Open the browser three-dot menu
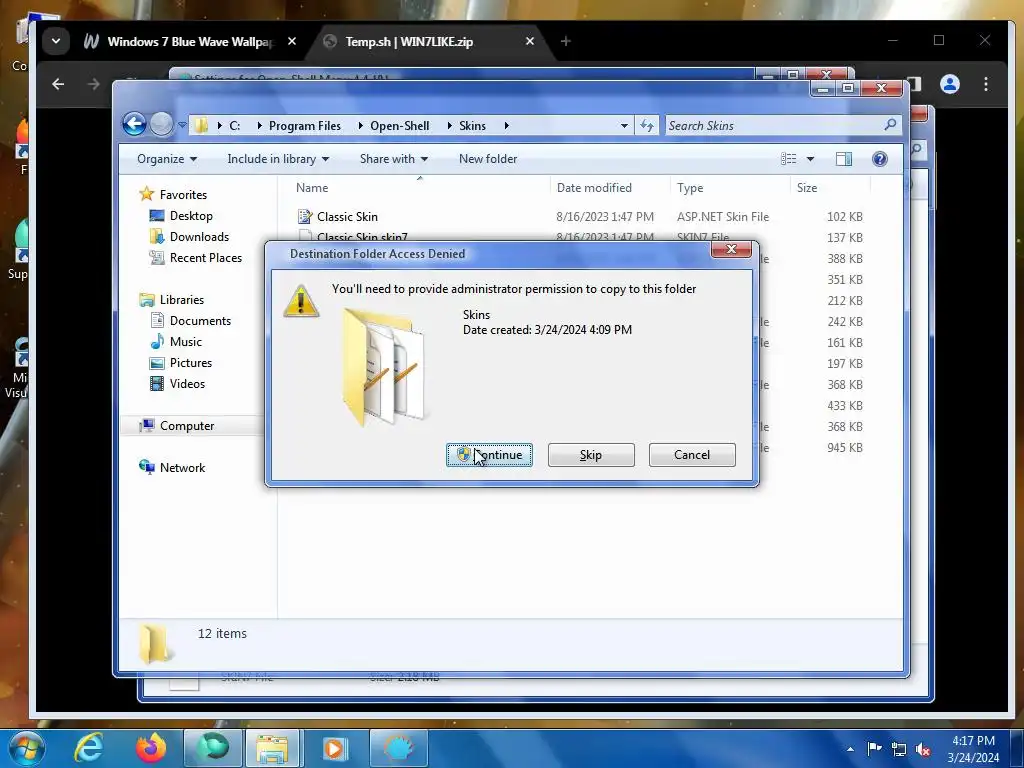1024x768 pixels. pos(986,84)
